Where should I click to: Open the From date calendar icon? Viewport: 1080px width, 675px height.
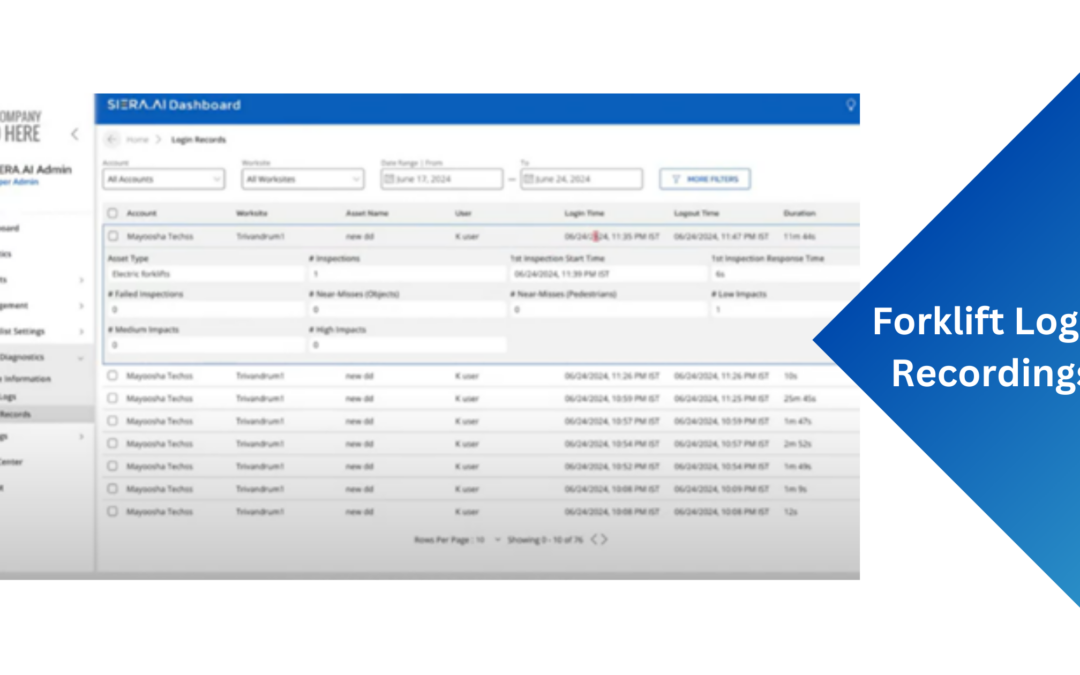[389, 179]
